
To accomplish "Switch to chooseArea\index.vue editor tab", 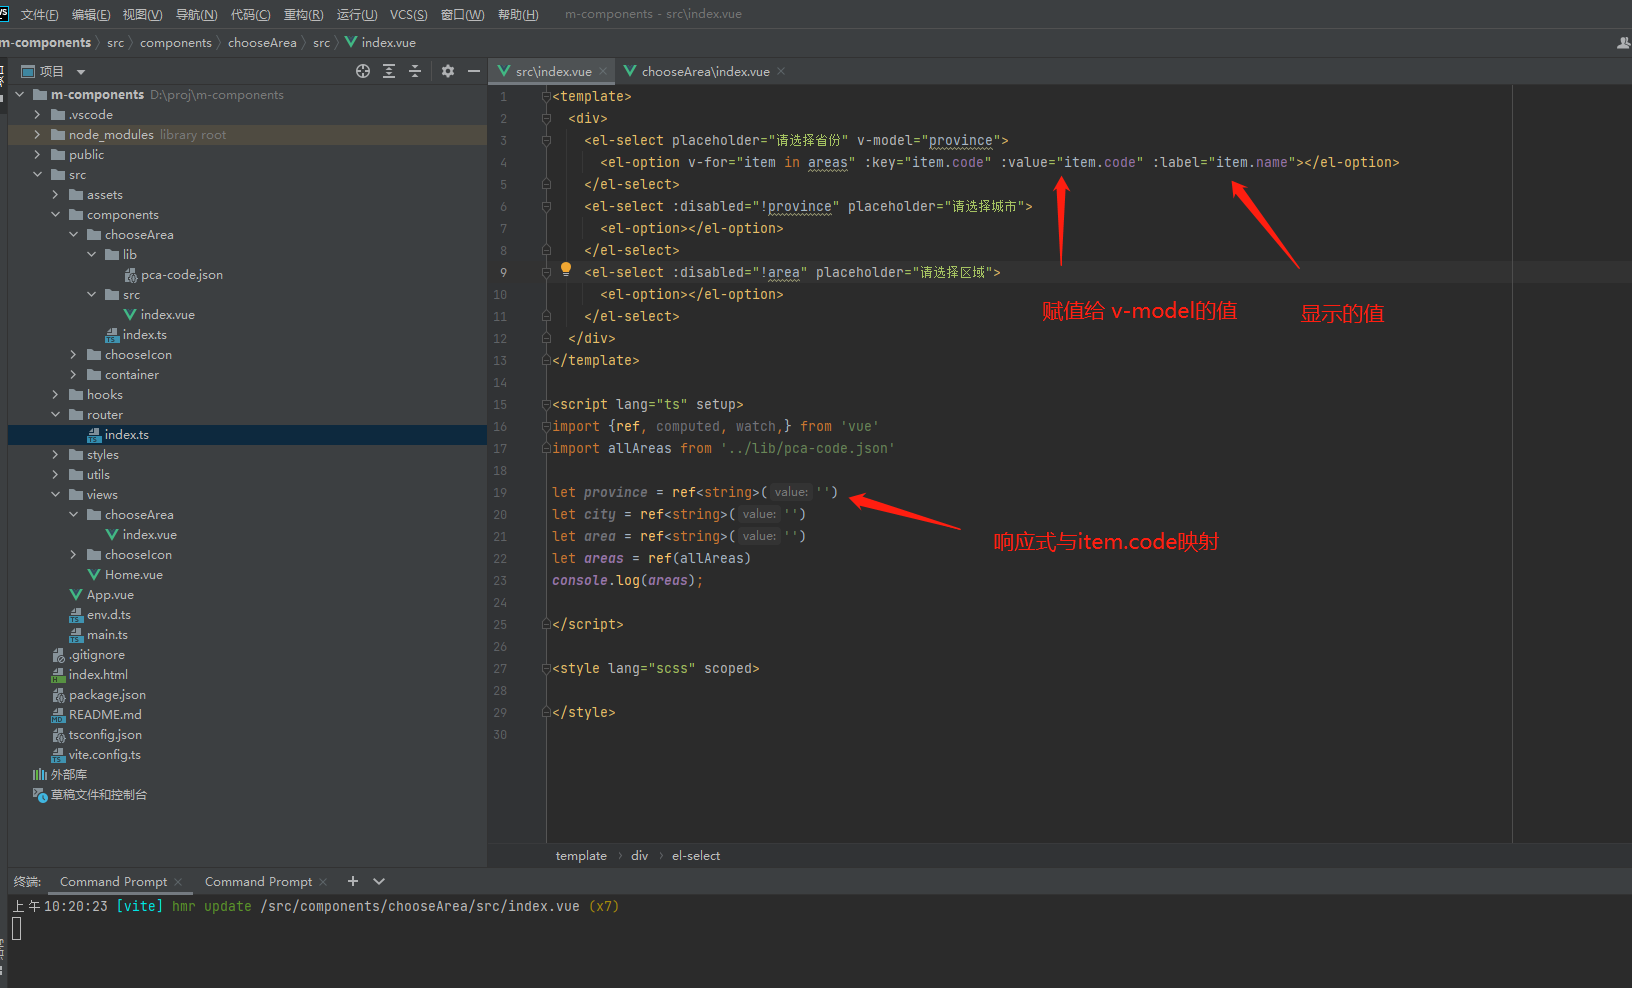I will 705,71.
